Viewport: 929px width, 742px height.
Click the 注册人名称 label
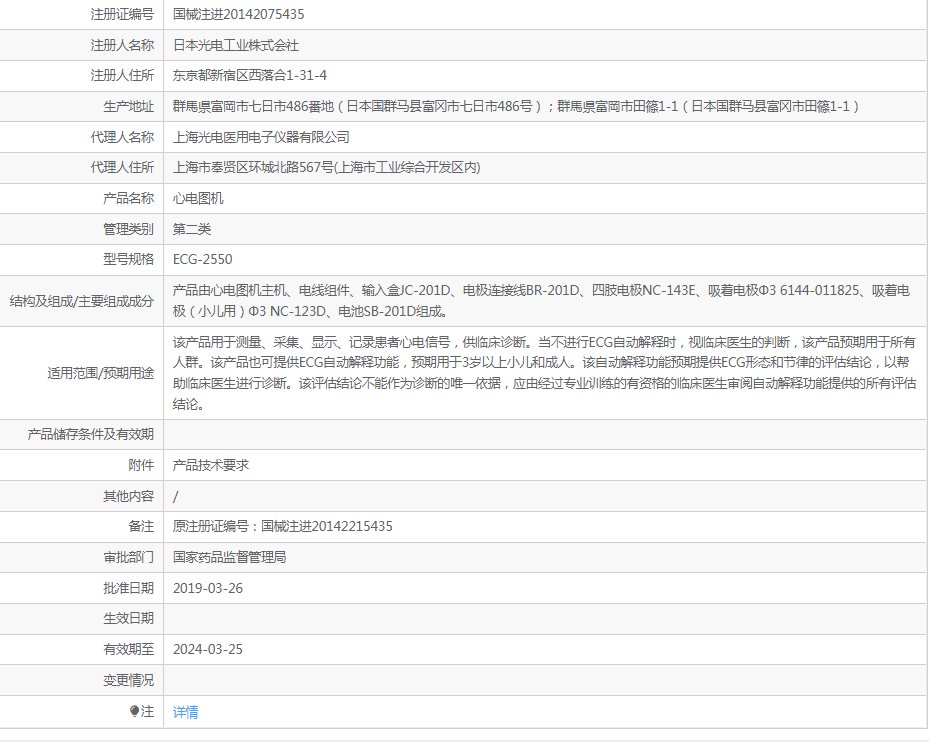tap(122, 45)
